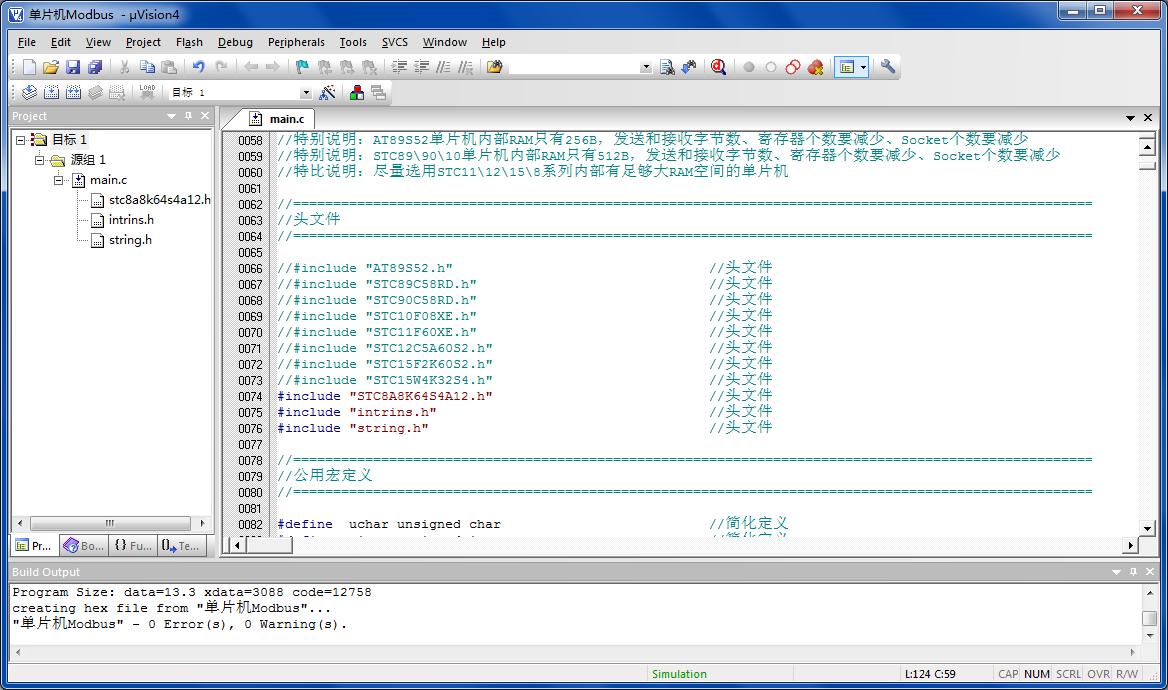The width and height of the screenshot is (1168, 690).
Task: Pin the Project panel
Action: click(x=188, y=116)
